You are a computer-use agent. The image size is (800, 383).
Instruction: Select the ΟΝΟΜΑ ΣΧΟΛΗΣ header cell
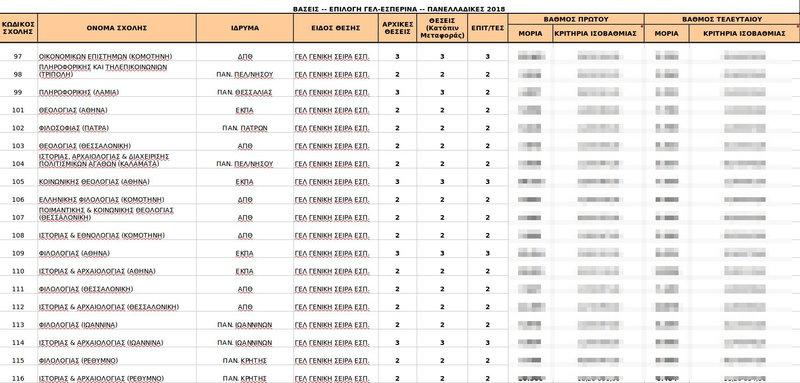tap(117, 28)
